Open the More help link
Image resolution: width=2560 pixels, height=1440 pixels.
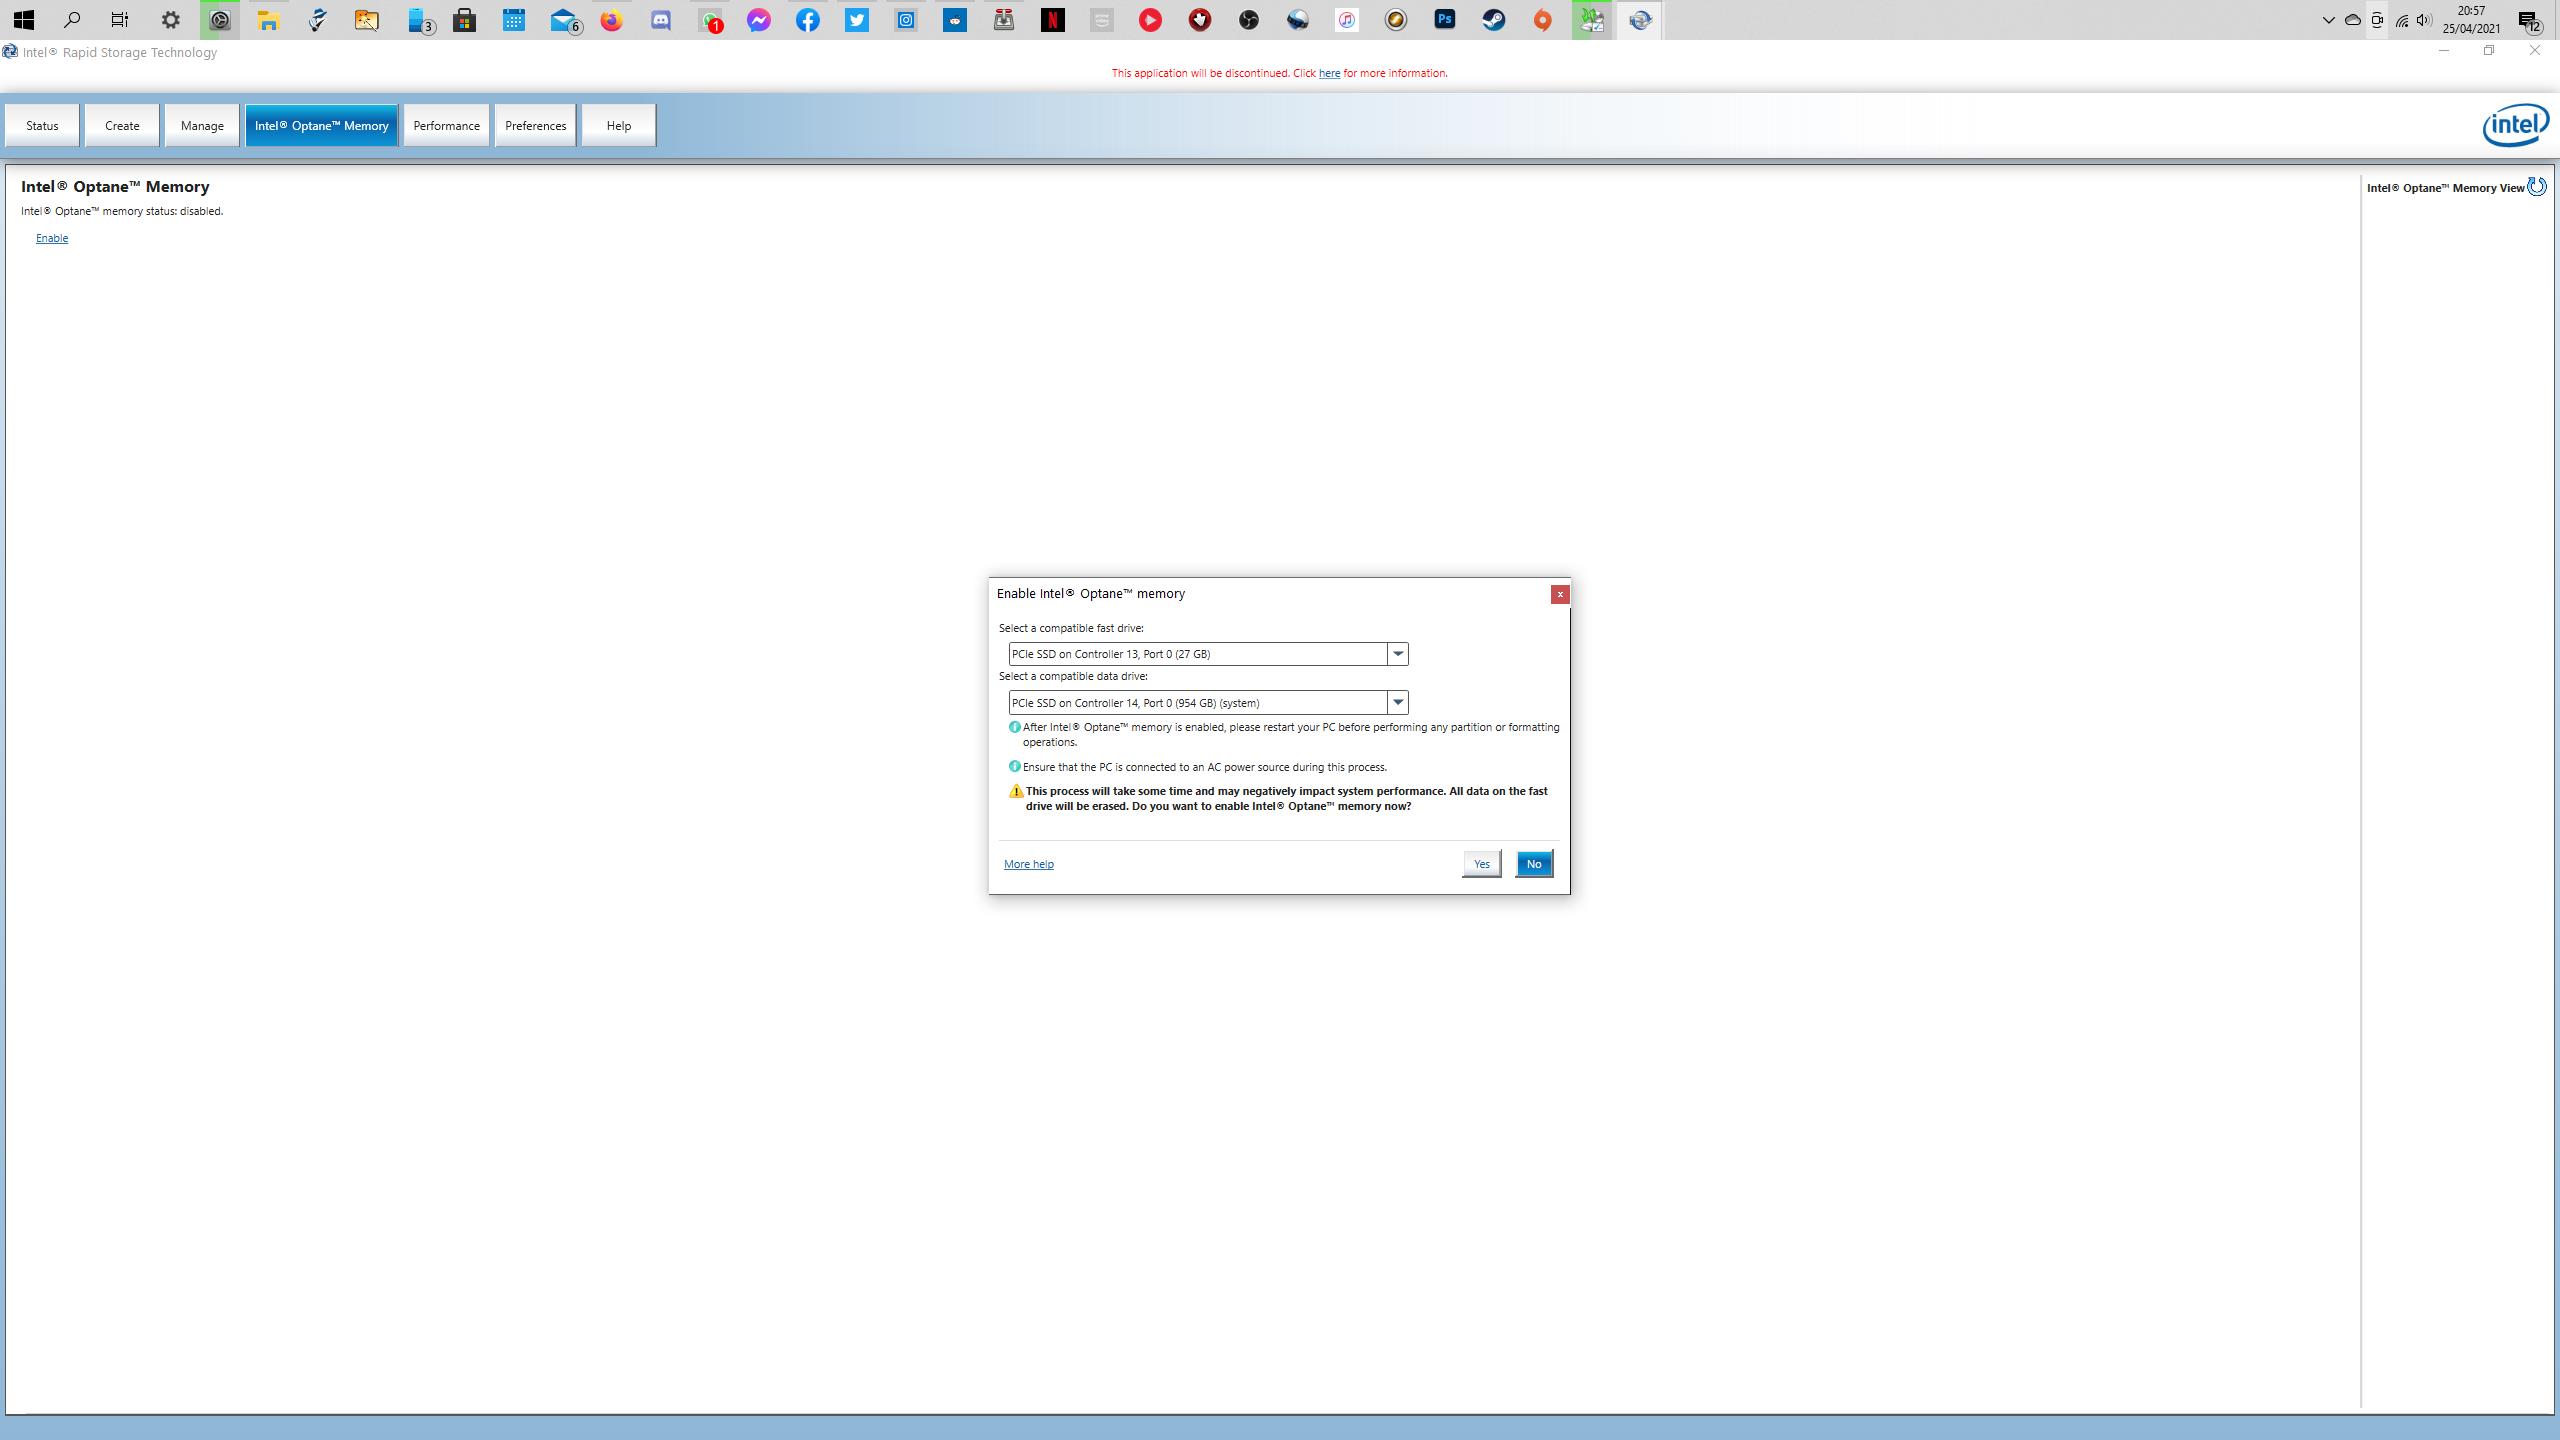(x=1028, y=864)
